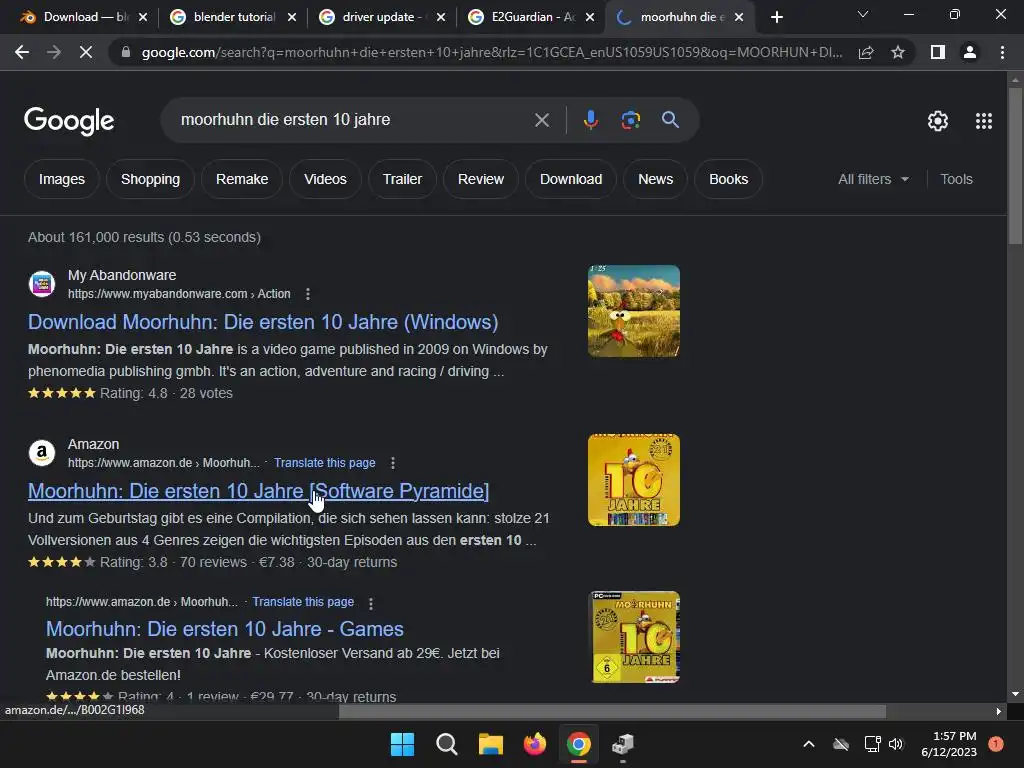Filter results by Books
Image resolution: width=1024 pixels, height=768 pixels.
point(729,179)
